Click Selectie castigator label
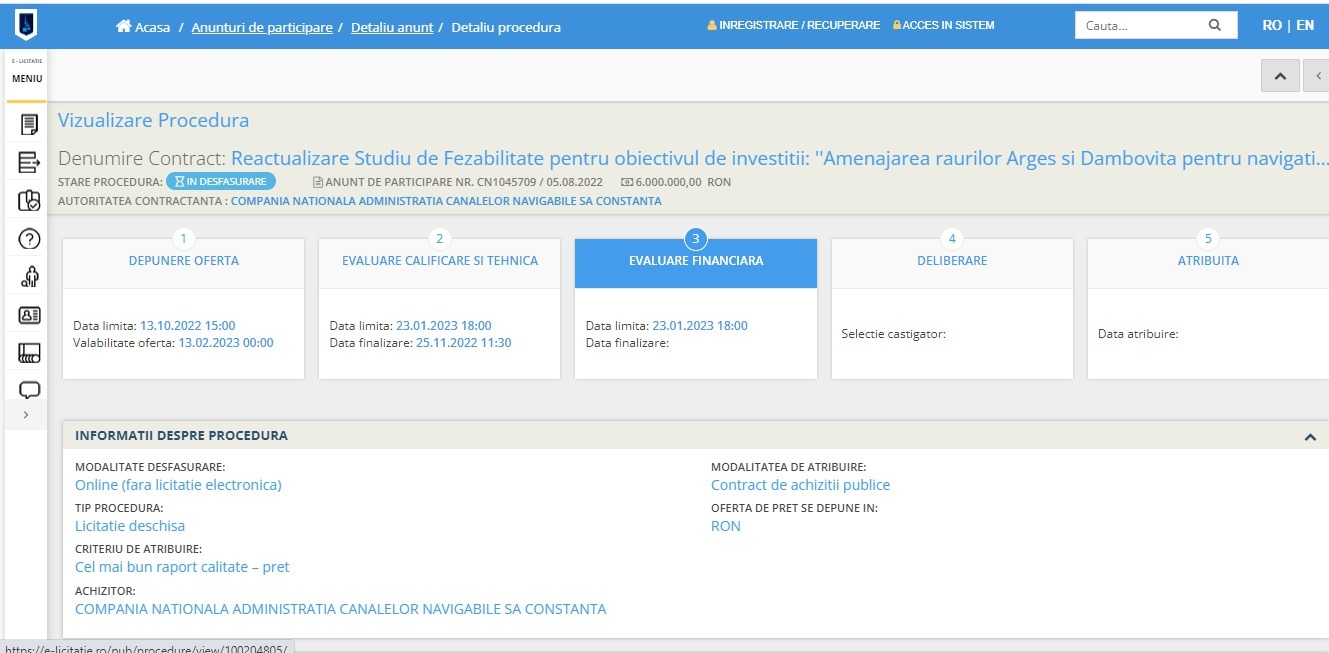 coord(894,334)
